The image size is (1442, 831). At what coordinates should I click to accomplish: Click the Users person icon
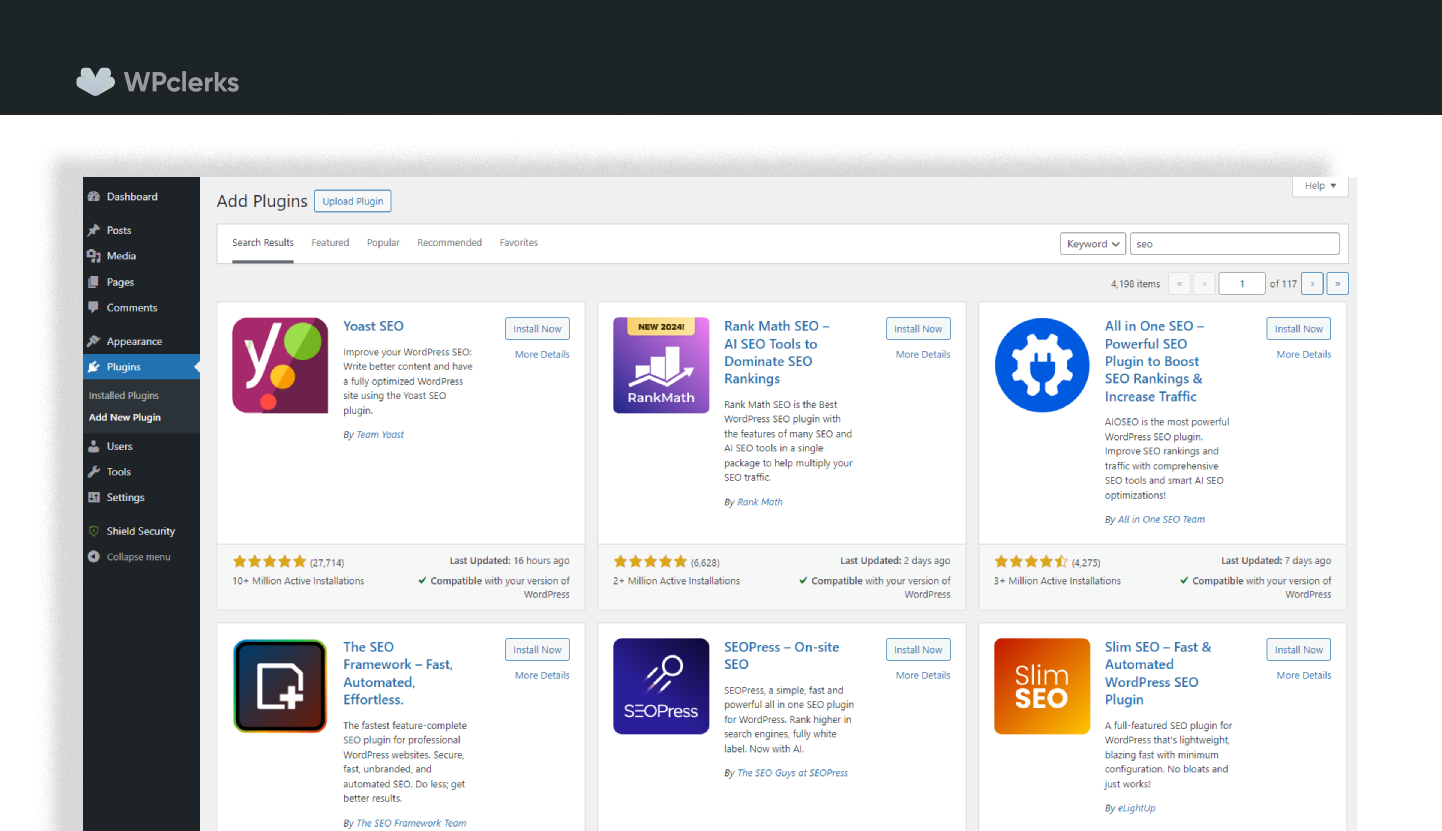tap(94, 446)
